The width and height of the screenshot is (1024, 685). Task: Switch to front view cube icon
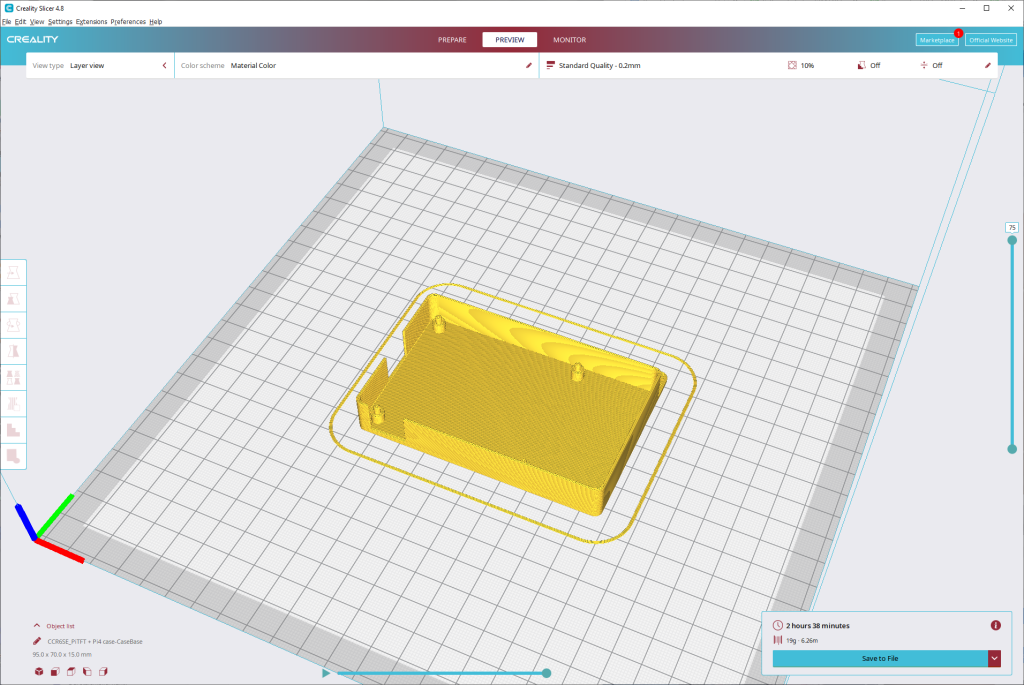pyautogui.click(x=55, y=671)
